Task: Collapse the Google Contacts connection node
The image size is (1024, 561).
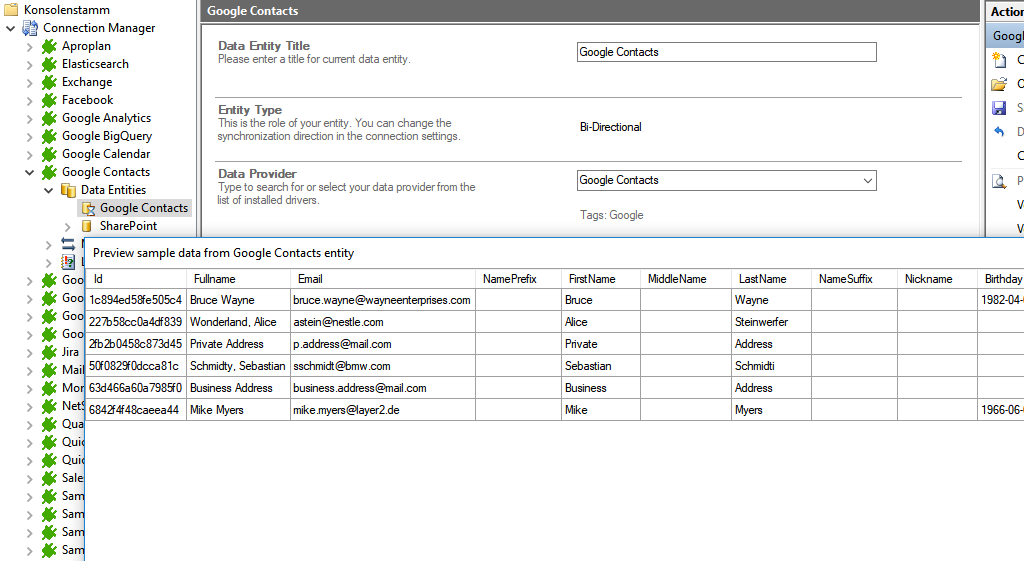Action: 29,172
